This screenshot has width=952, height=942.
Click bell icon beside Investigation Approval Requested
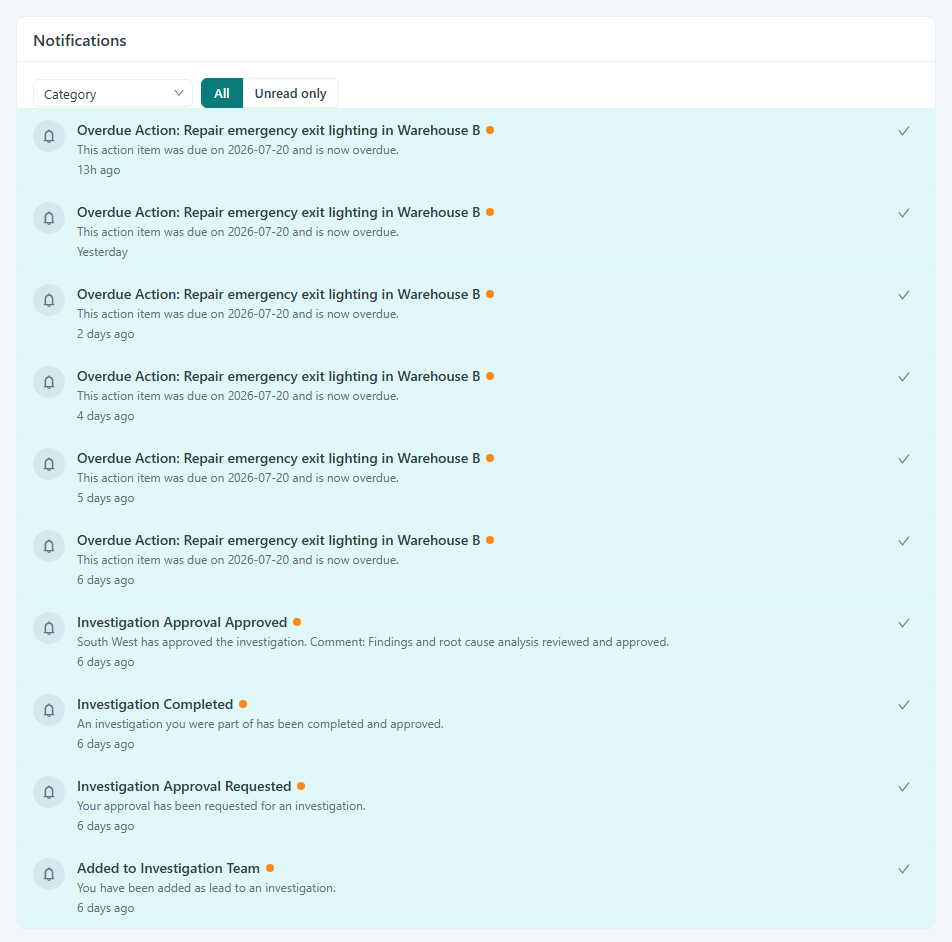[49, 791]
